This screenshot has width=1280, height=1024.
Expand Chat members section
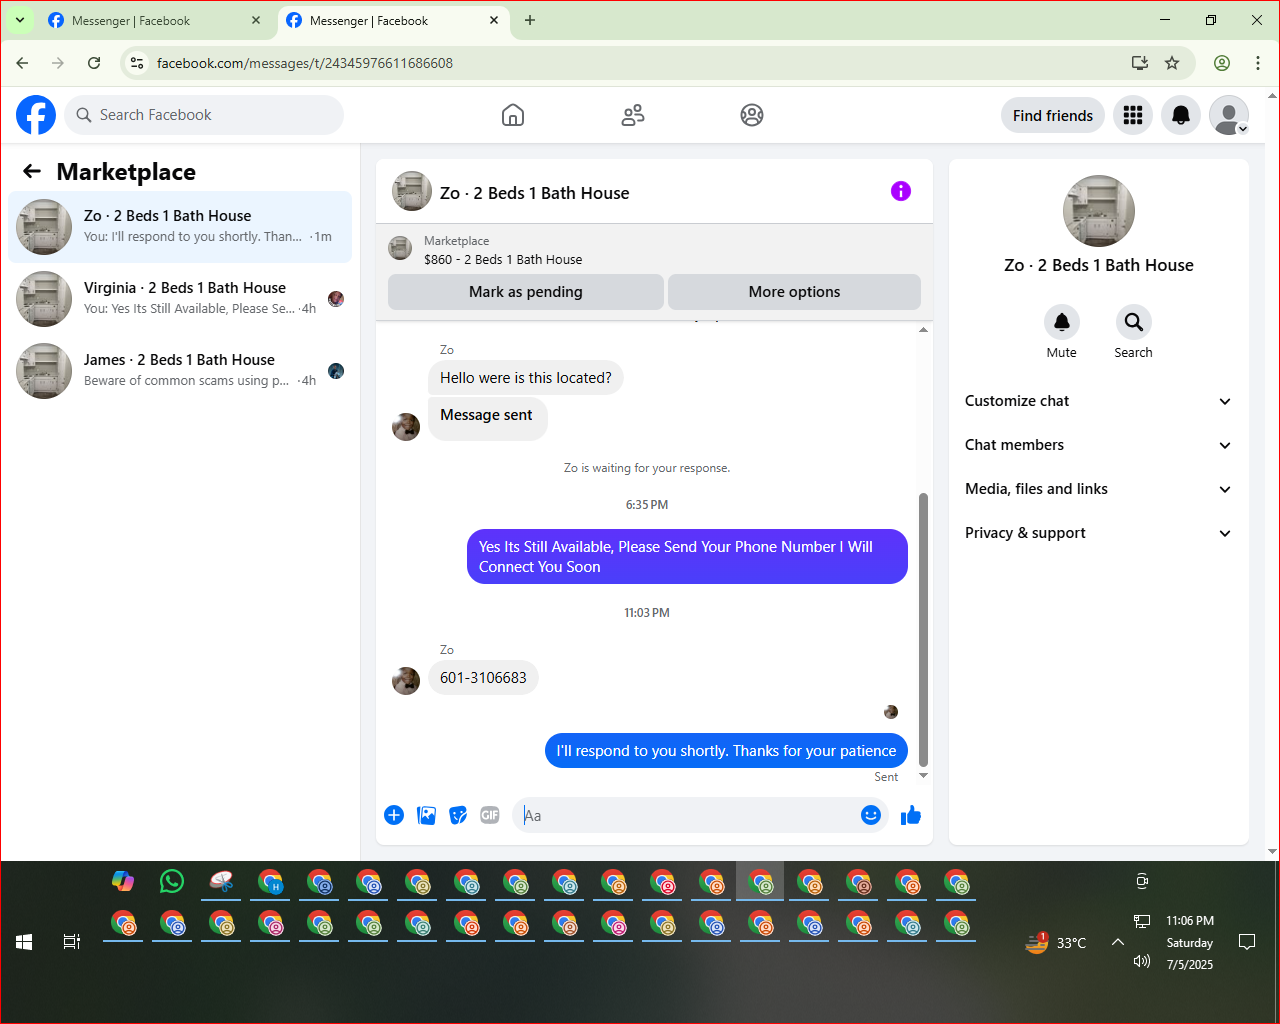click(1098, 445)
